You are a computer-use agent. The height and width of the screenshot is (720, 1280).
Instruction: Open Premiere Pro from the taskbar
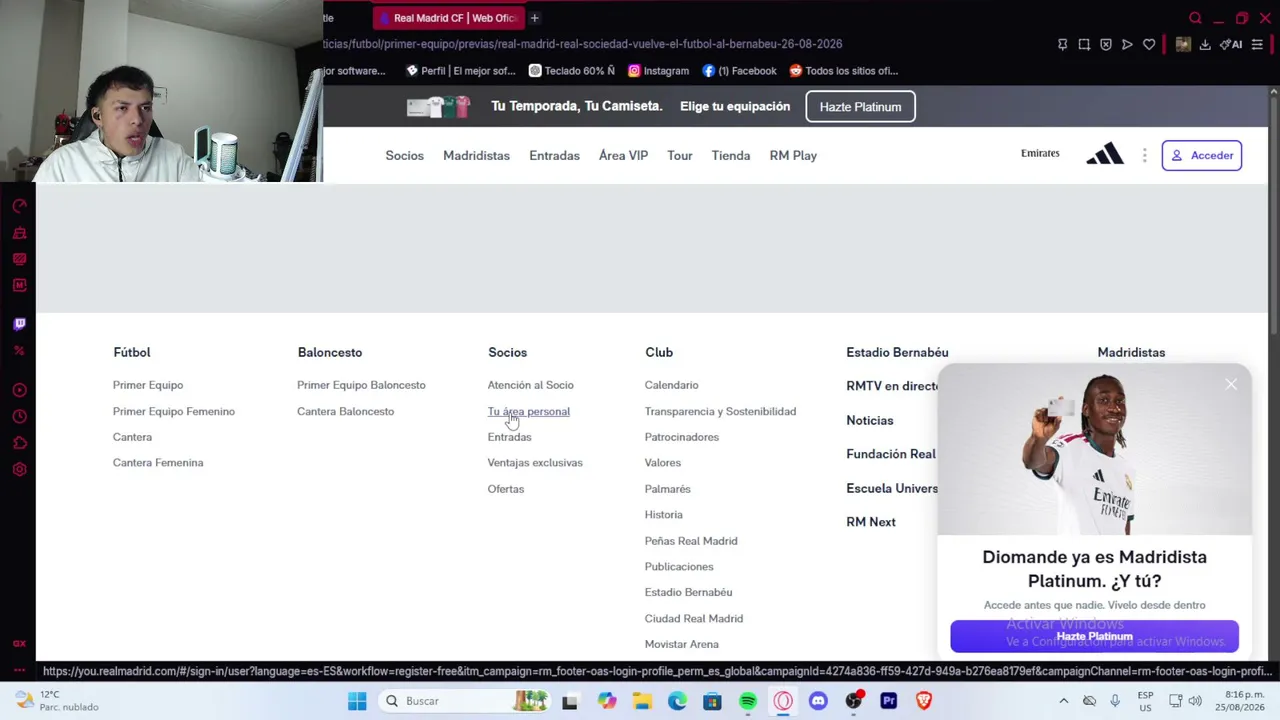point(888,701)
